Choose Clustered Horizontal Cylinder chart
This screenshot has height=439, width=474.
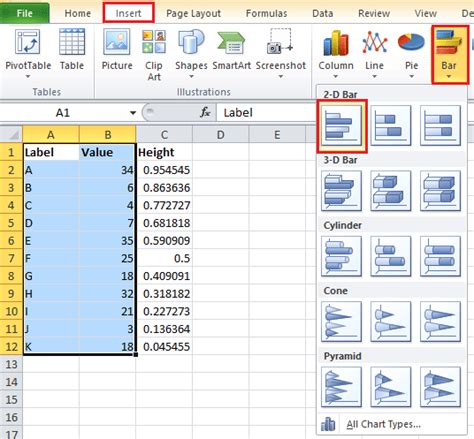(x=341, y=256)
